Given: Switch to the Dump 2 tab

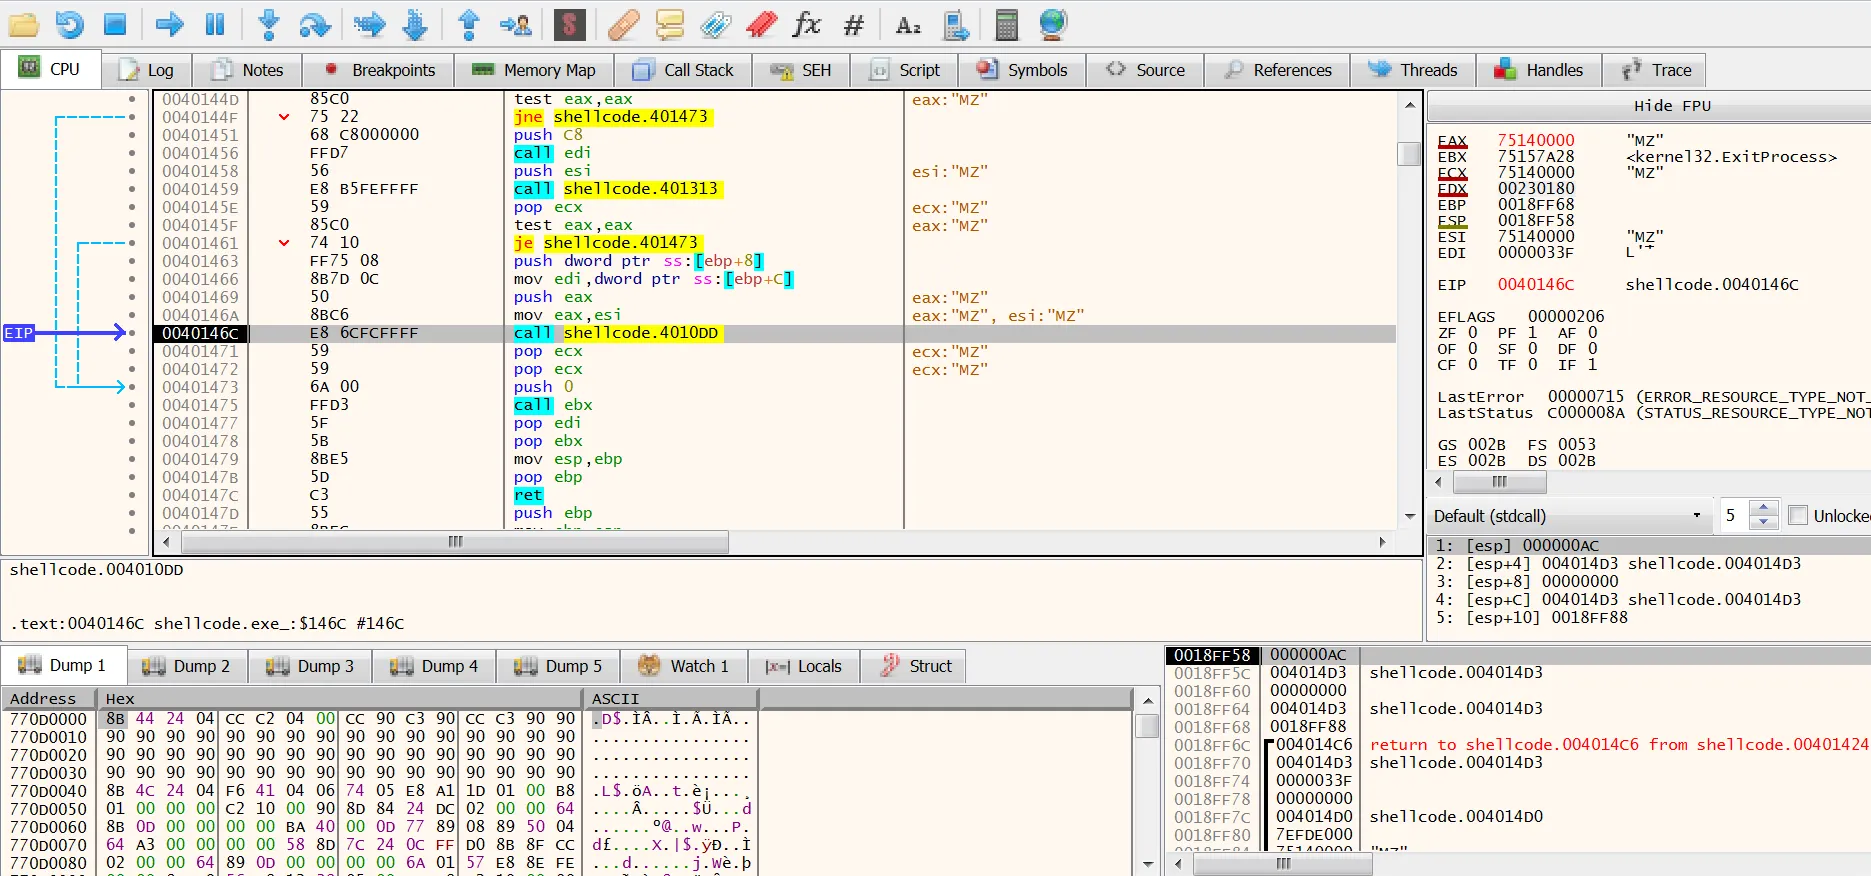Looking at the screenshot, I should 186,666.
